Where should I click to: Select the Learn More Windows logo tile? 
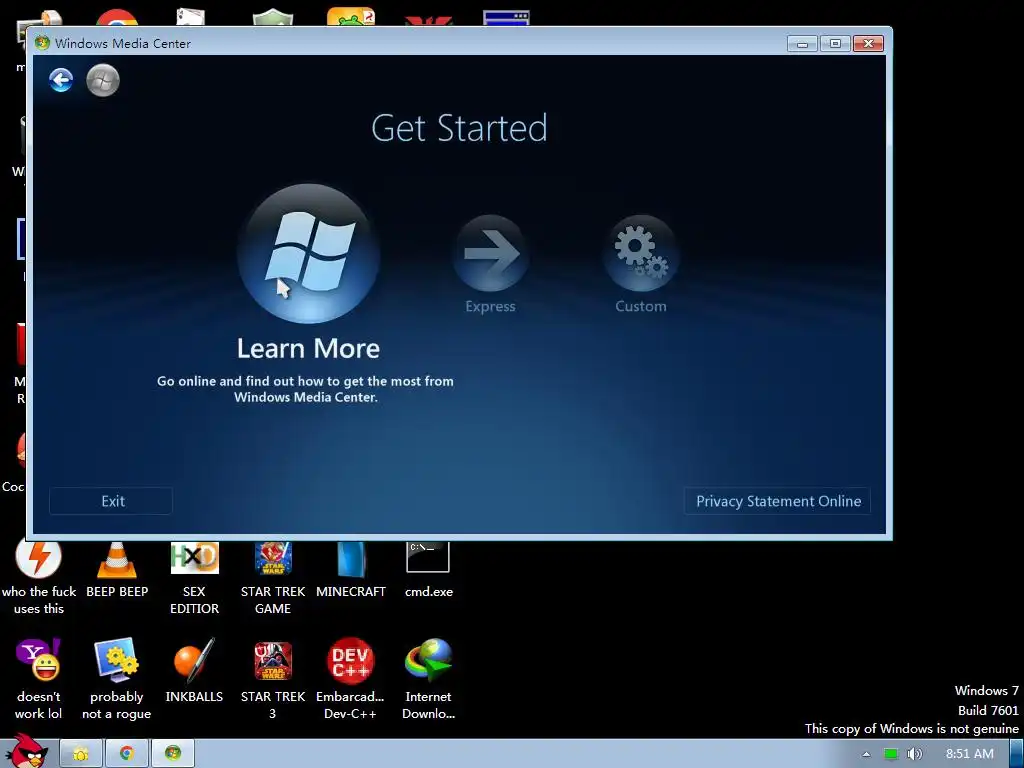coord(308,253)
